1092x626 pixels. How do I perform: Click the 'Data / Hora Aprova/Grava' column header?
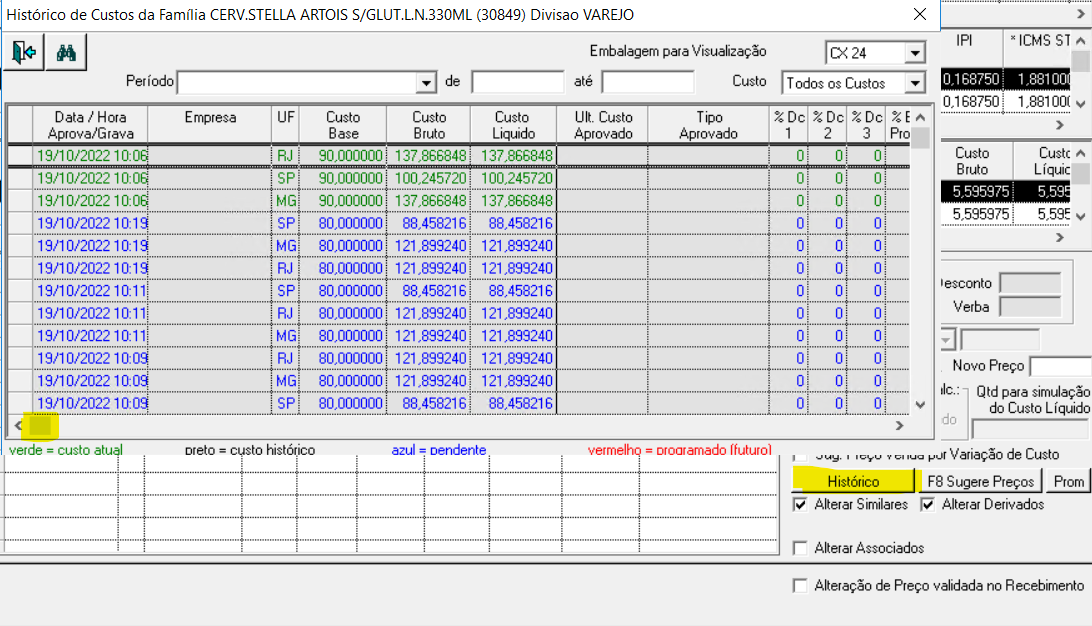pos(91,125)
